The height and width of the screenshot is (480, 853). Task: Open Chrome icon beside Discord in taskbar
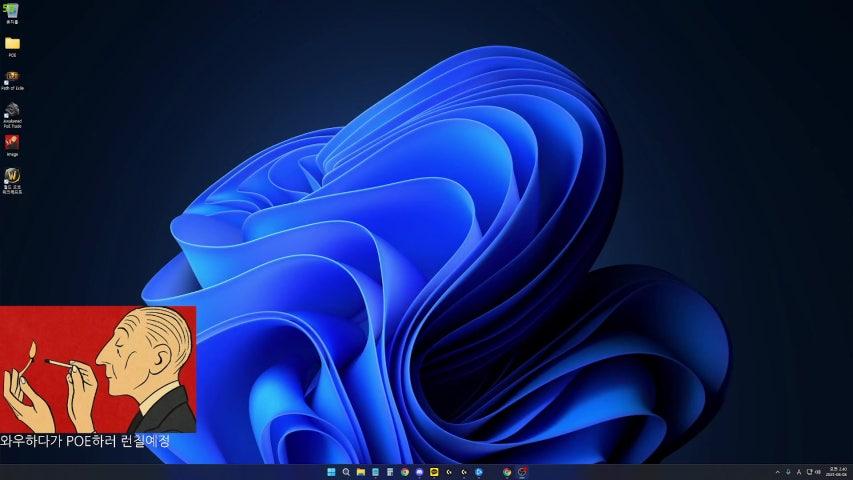(x=405, y=472)
